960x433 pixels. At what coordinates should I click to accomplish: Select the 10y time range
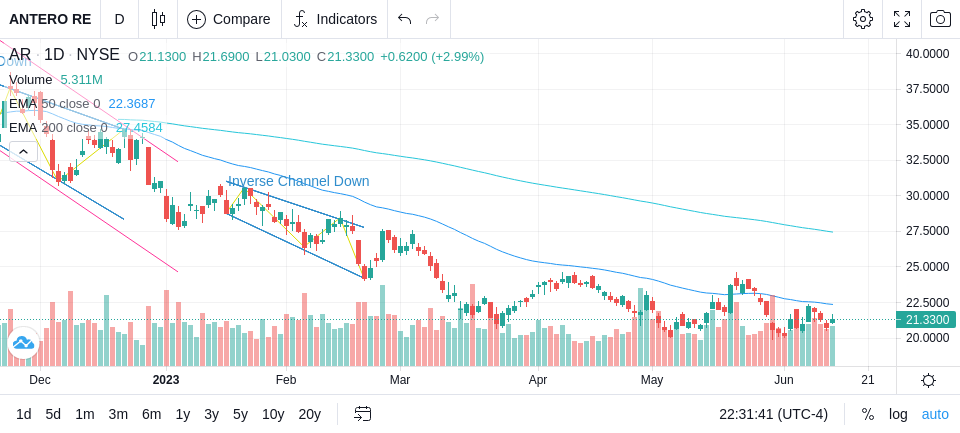pyautogui.click(x=273, y=415)
